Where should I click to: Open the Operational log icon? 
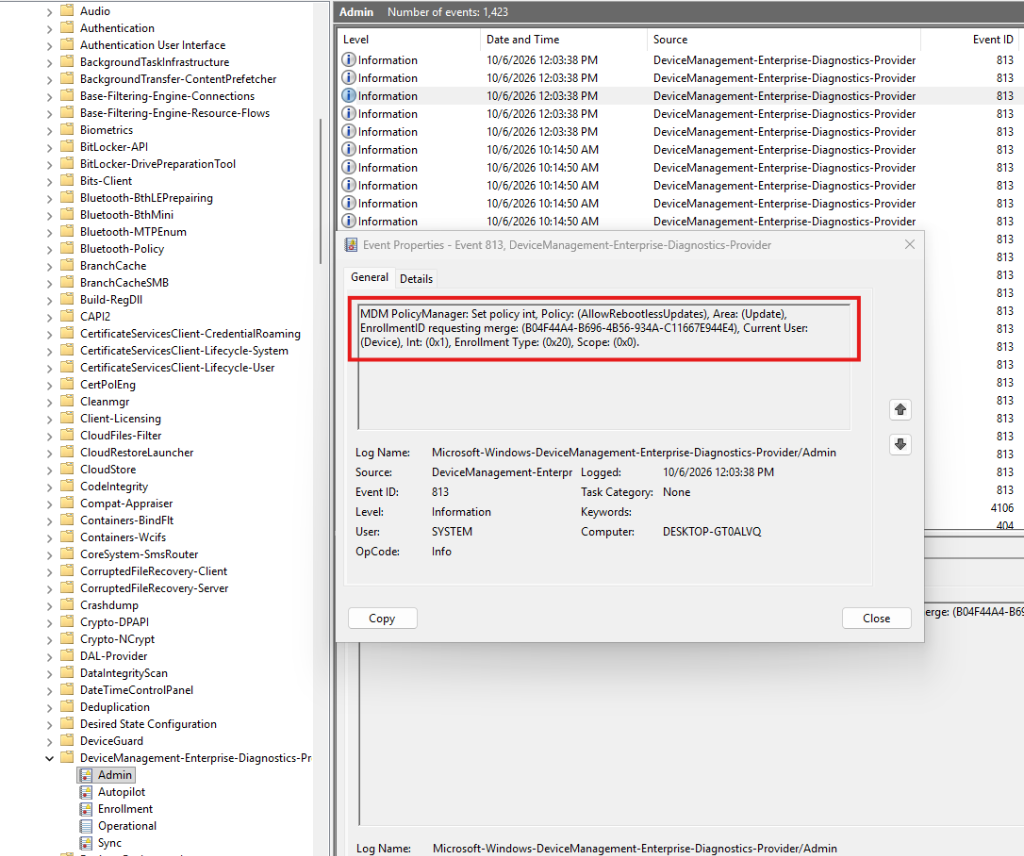[86, 826]
